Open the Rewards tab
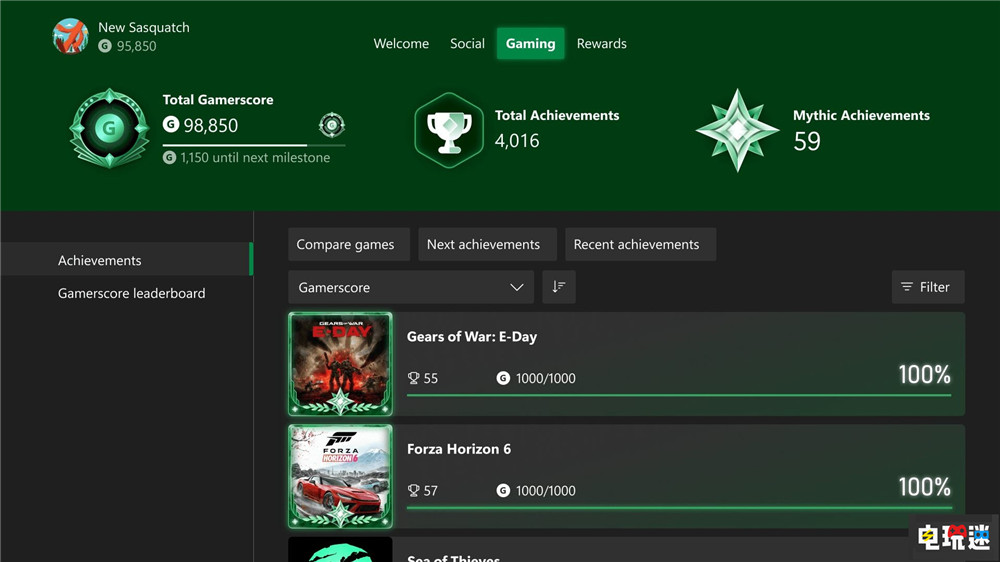 pos(601,43)
